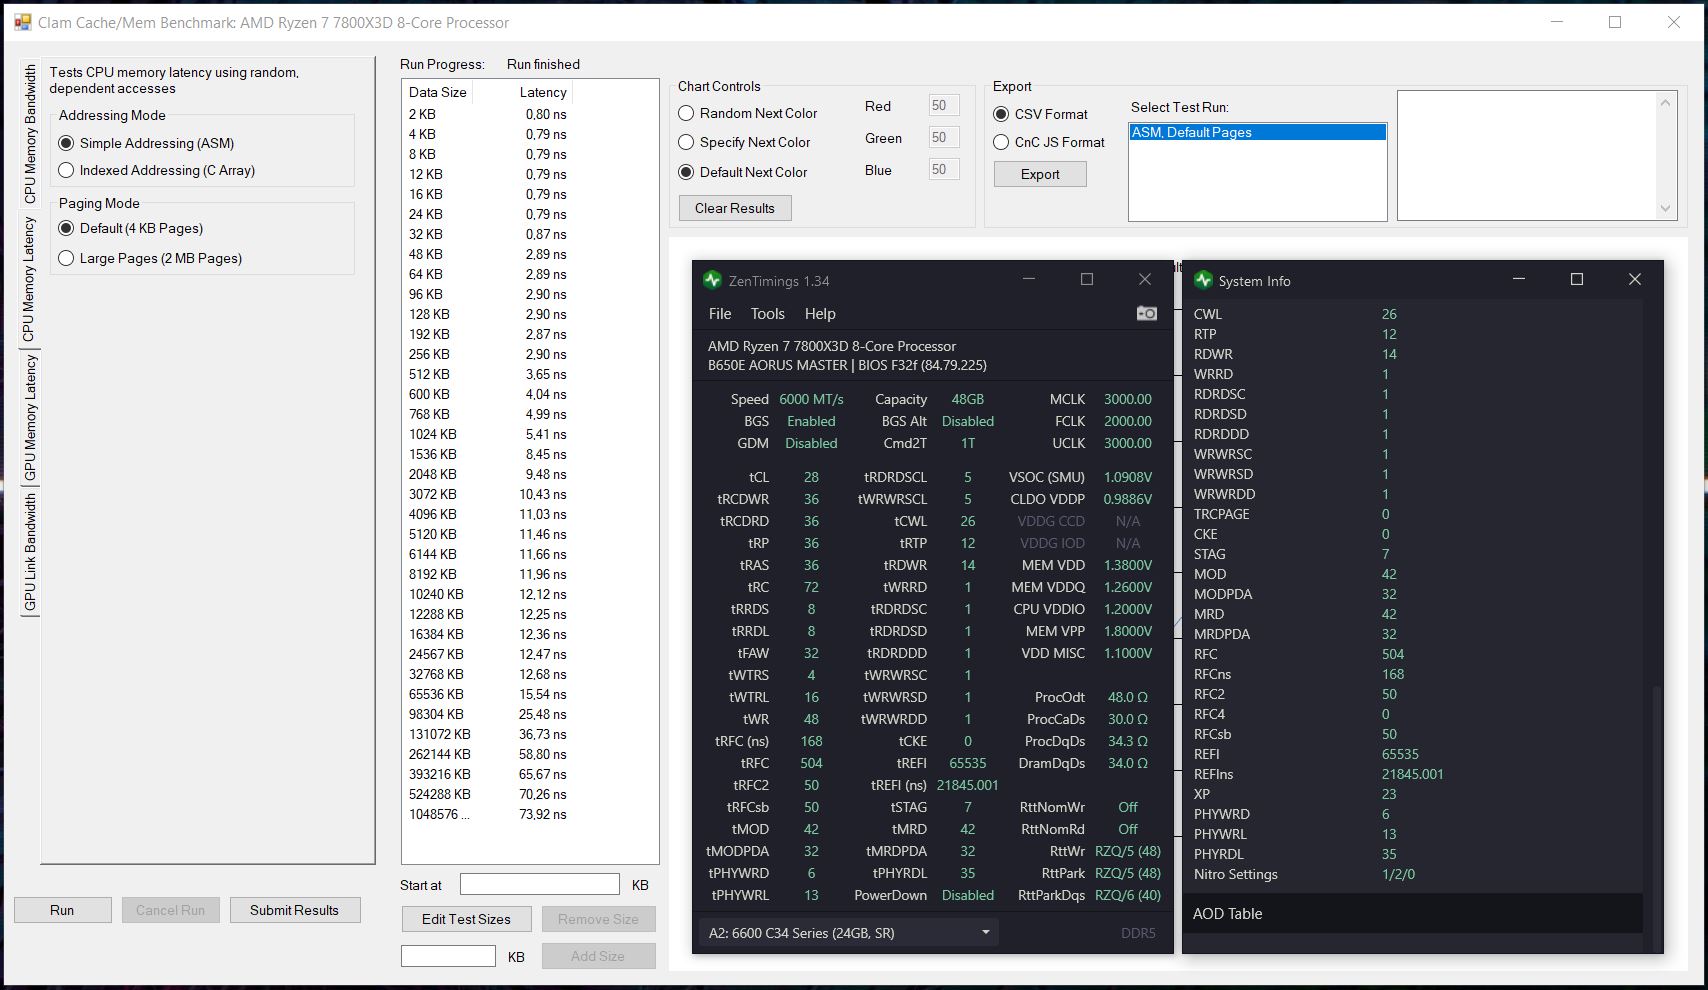Image resolution: width=1708 pixels, height=990 pixels.
Task: Click the Add Size button
Action: [598, 956]
